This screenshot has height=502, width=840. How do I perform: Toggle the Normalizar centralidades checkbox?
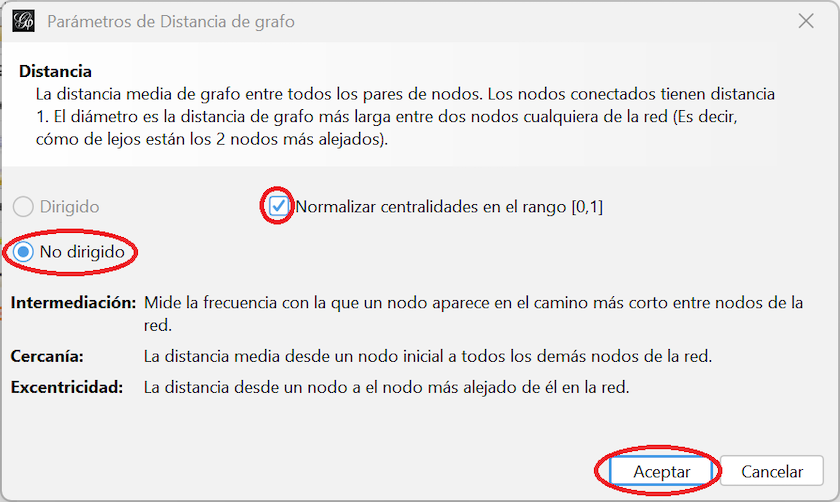pyautogui.click(x=279, y=206)
